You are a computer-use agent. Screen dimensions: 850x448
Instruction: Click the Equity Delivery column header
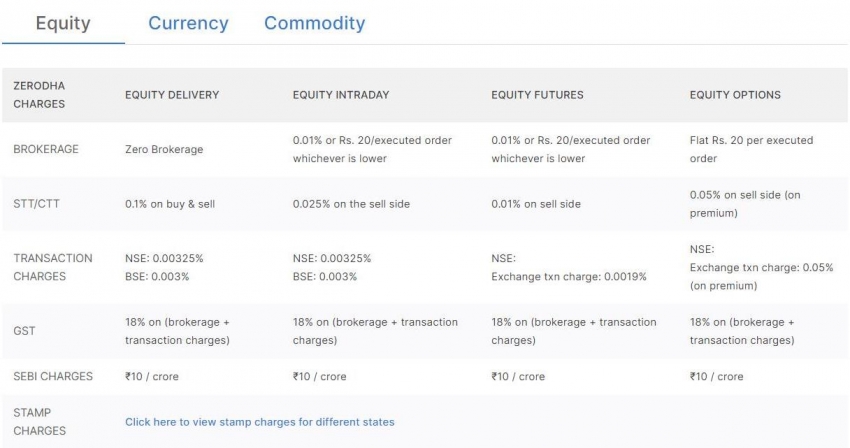[172, 95]
